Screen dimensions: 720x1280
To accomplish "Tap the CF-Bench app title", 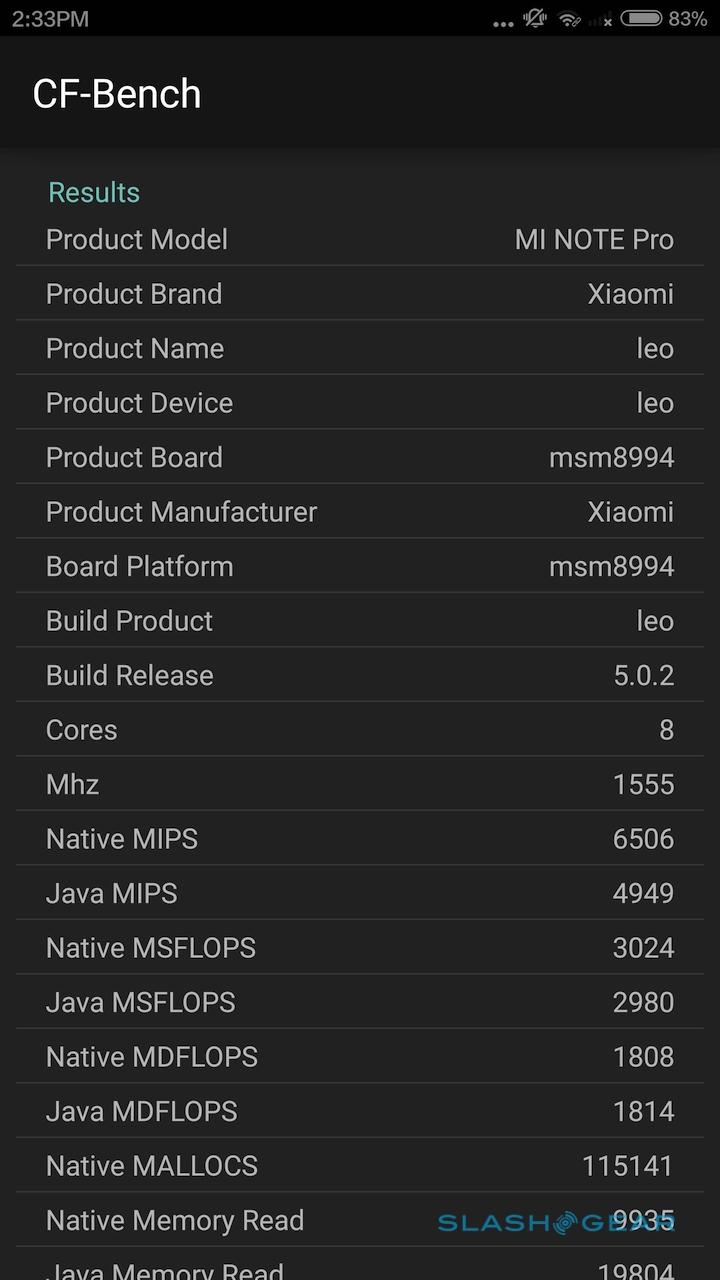I will [x=117, y=94].
